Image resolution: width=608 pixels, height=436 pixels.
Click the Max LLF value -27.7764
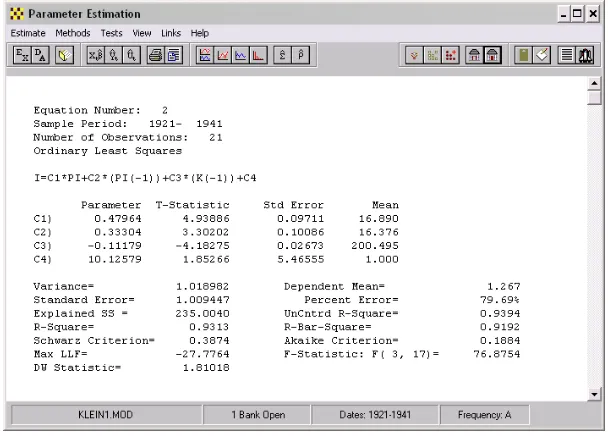[x=202, y=354]
